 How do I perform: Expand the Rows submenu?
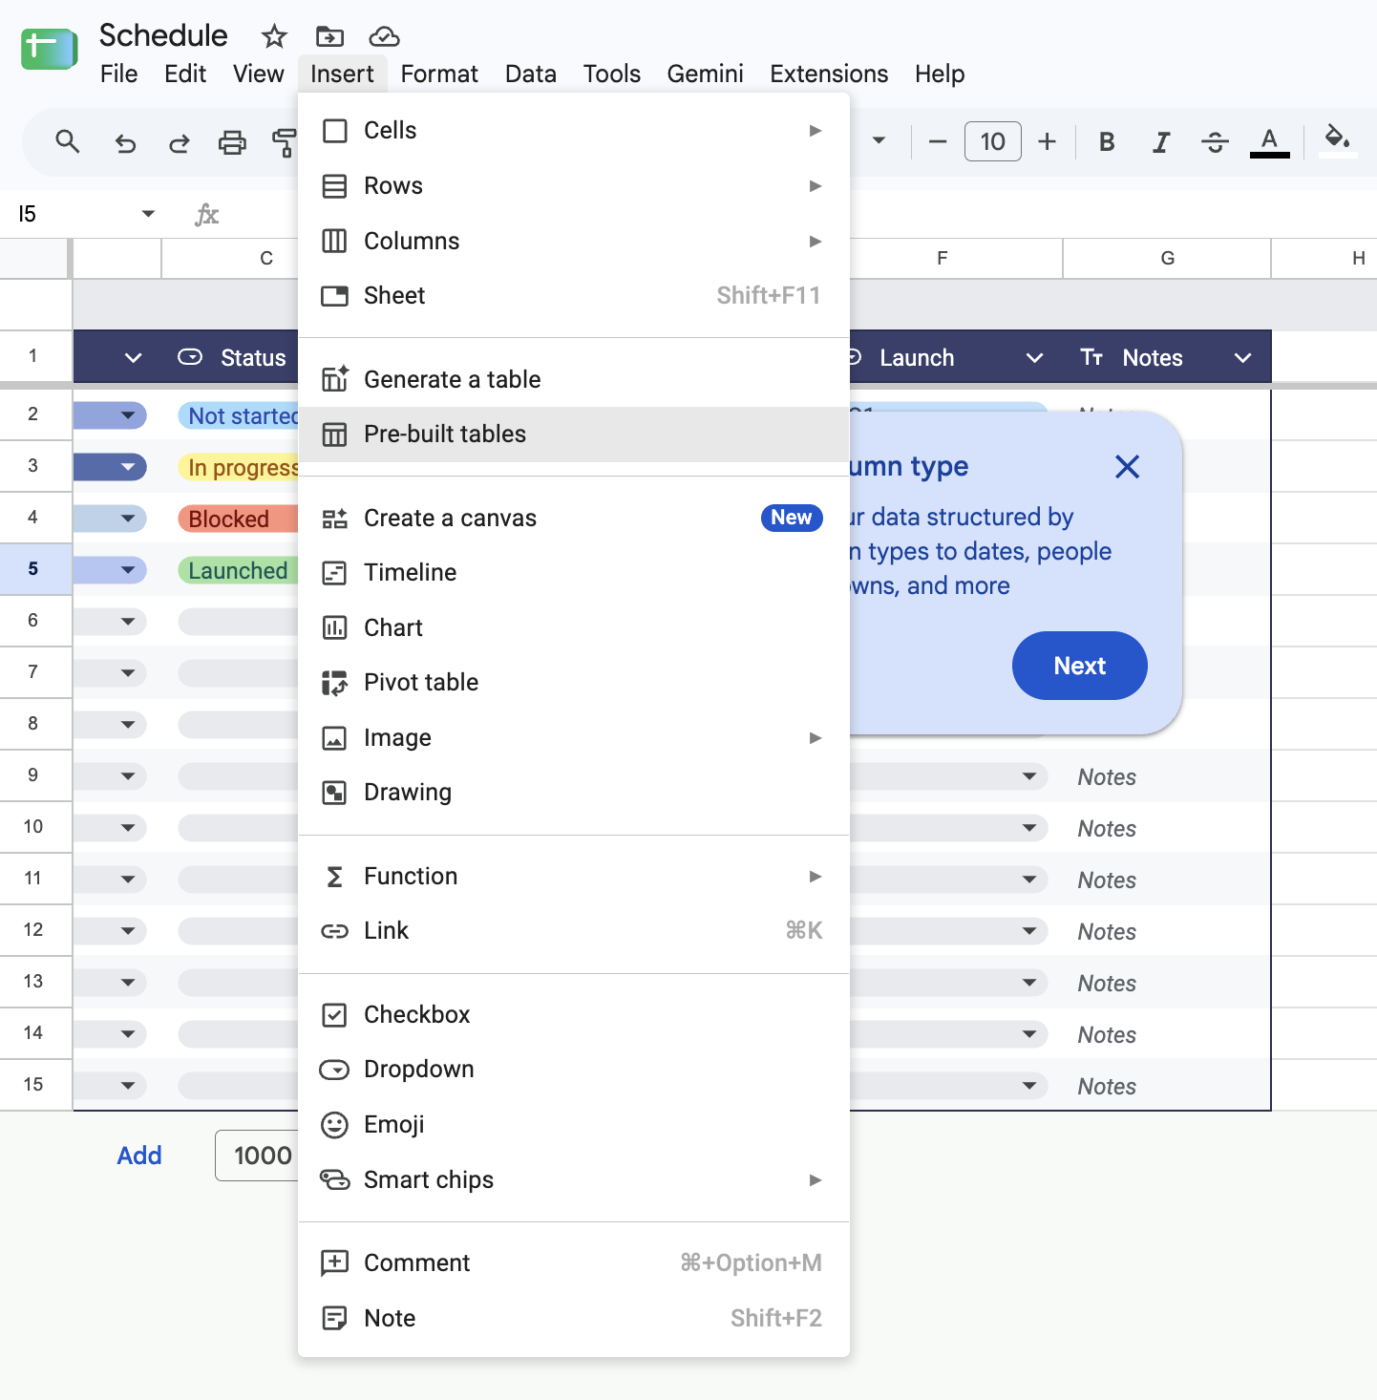[574, 186]
